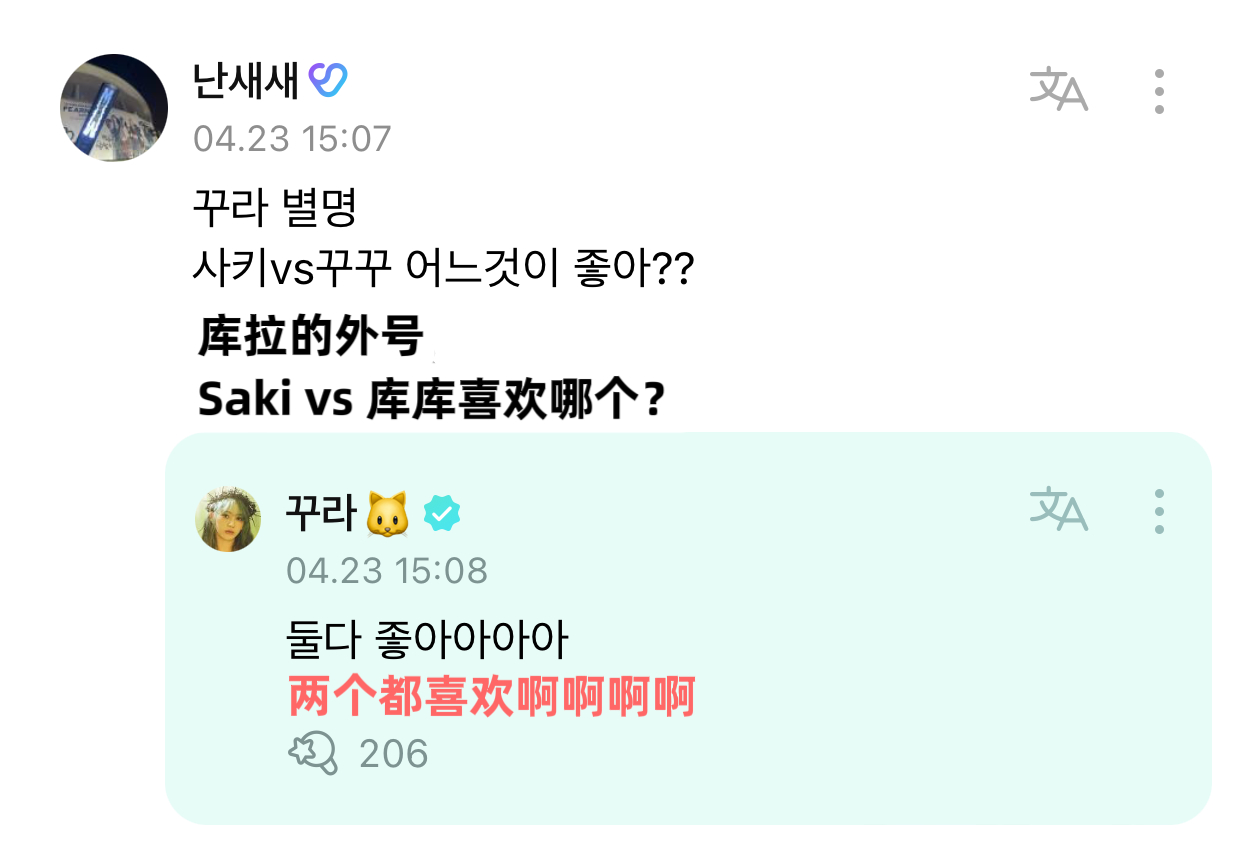Tap the red translated text 两个都喜欢啊啊啊啊
Viewport: 1242px width, 859px height.
(491, 693)
